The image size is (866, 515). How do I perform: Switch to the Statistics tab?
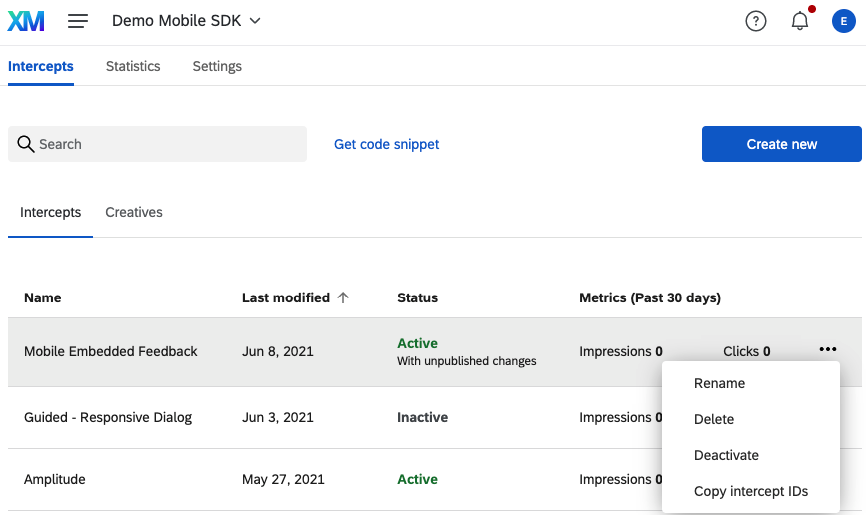pos(133,66)
